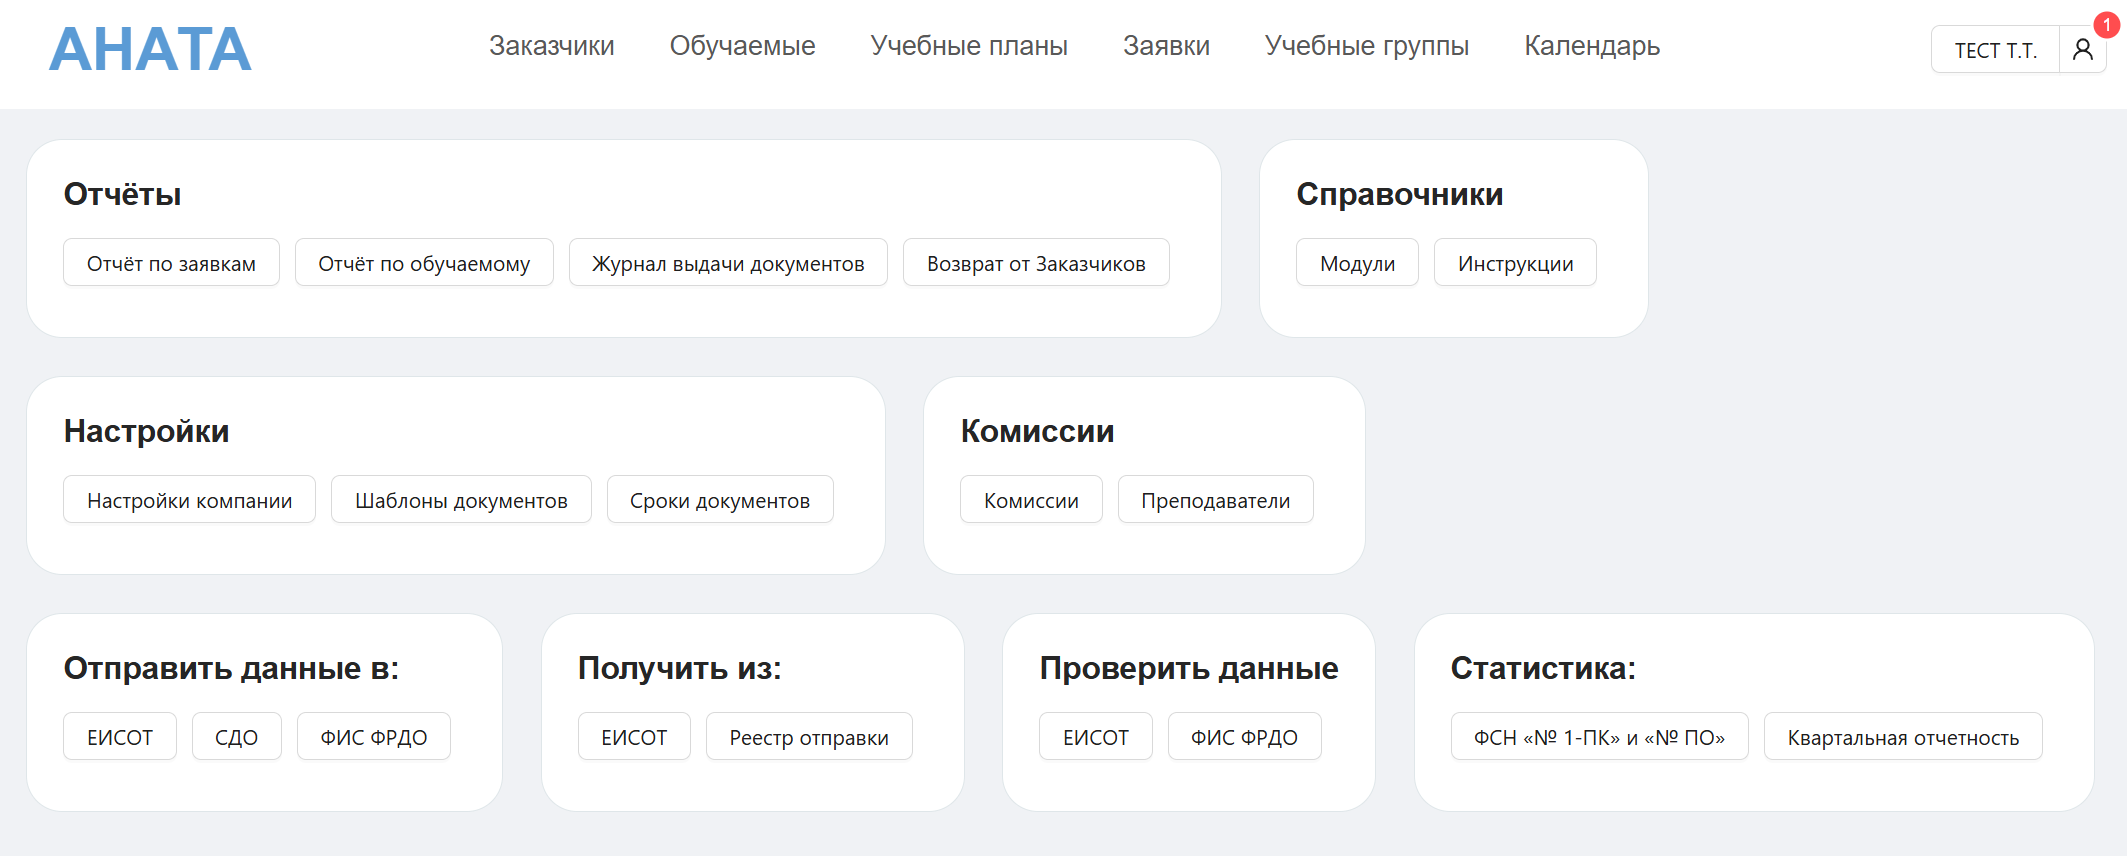Click the АНАТА logo
Viewport: 2127px width, 856px height.
tap(150, 49)
